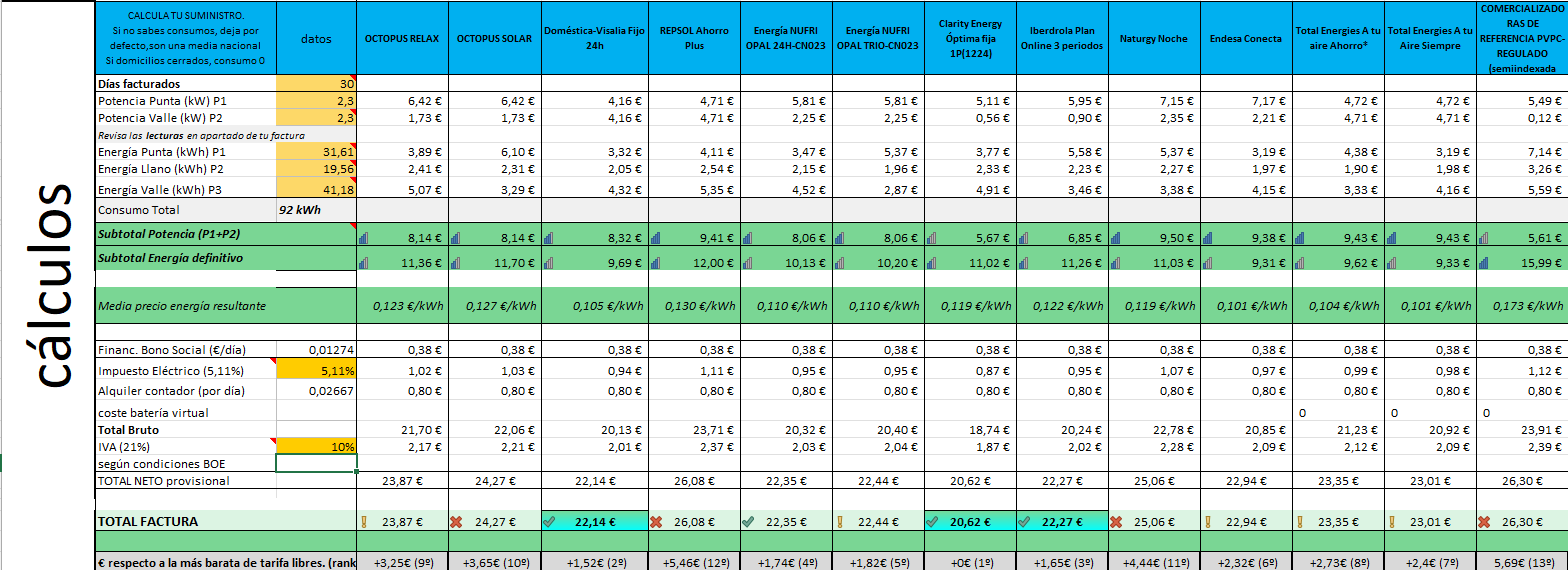Click the exclamation icon beside 22,94 € total factura
The width and height of the screenshot is (1568, 570).
(x=1209, y=521)
